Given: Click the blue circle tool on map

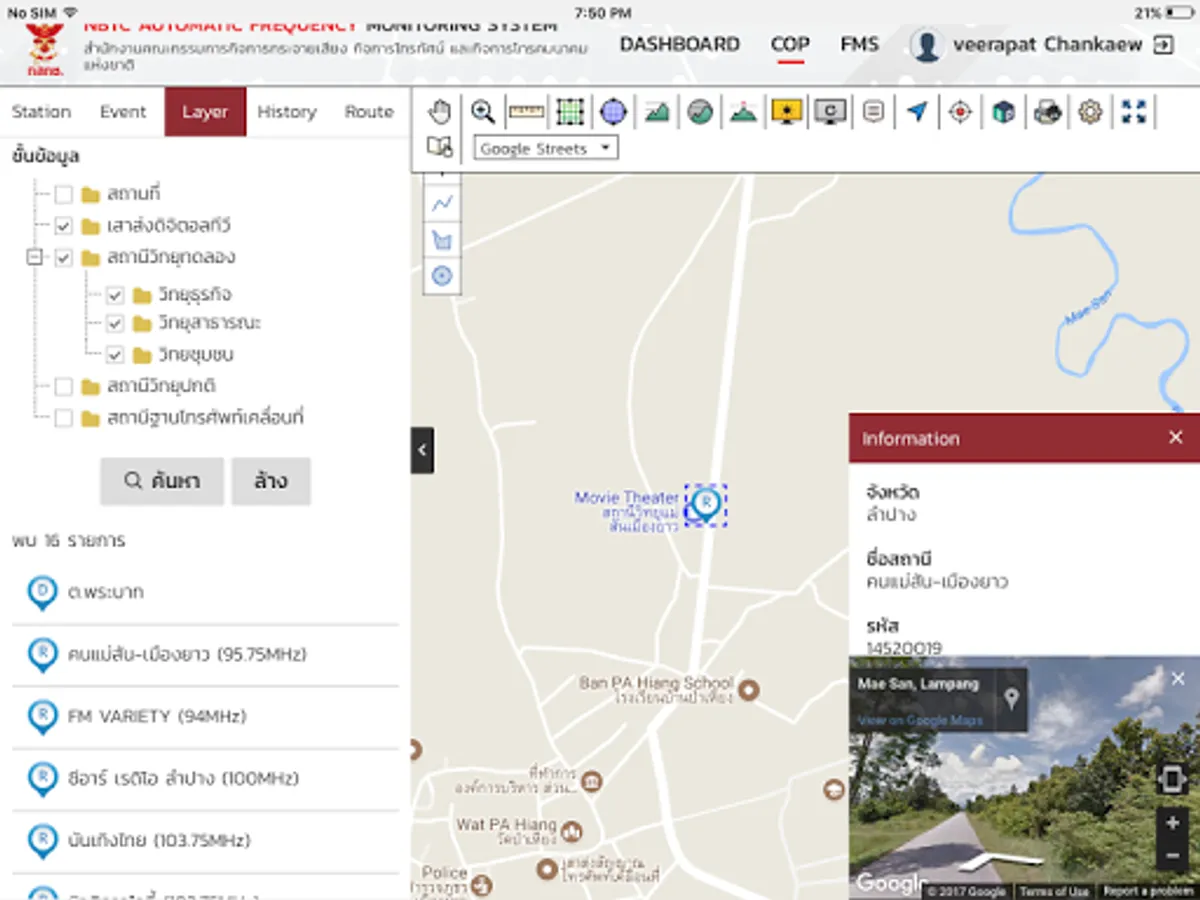Looking at the screenshot, I should (x=442, y=276).
